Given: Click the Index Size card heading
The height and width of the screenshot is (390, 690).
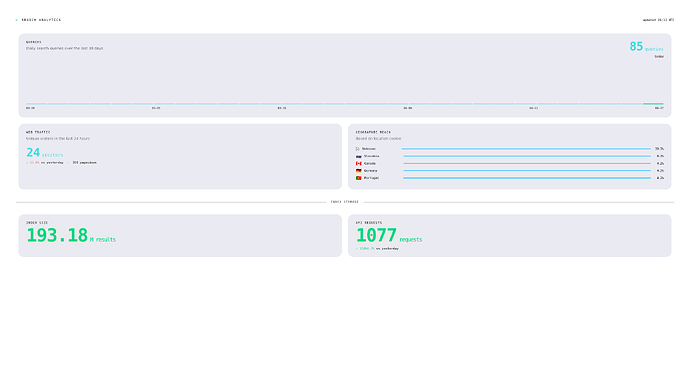Looking at the screenshot, I should coord(37,223).
